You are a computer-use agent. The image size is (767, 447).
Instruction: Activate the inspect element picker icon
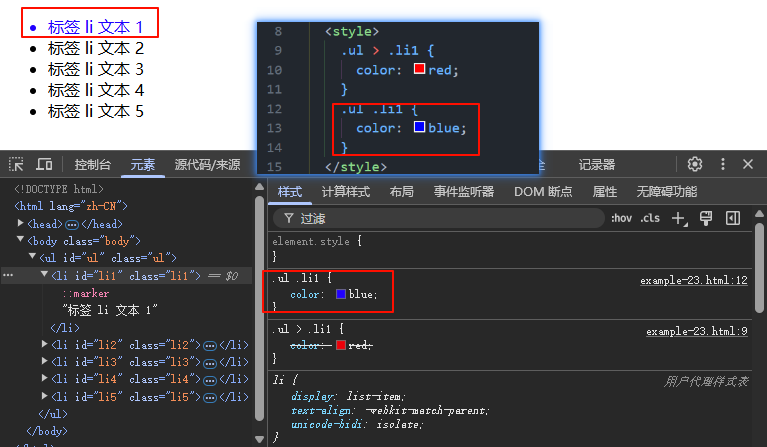(17, 164)
